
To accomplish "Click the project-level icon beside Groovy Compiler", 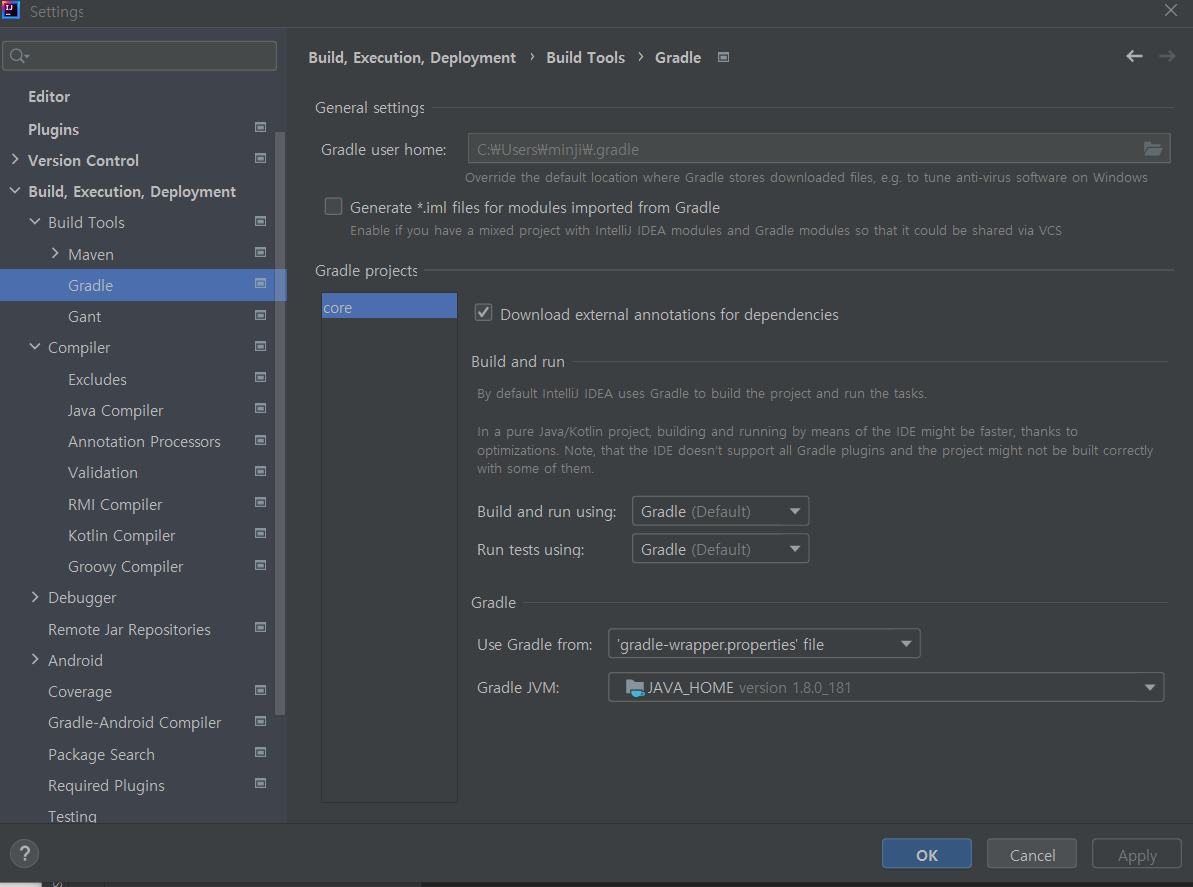I will (x=260, y=565).
